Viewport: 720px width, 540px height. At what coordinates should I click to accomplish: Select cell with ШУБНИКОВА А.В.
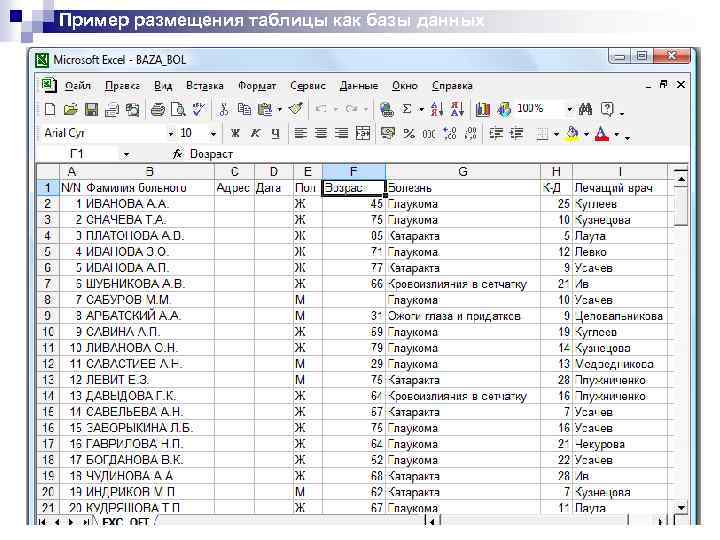point(150,284)
